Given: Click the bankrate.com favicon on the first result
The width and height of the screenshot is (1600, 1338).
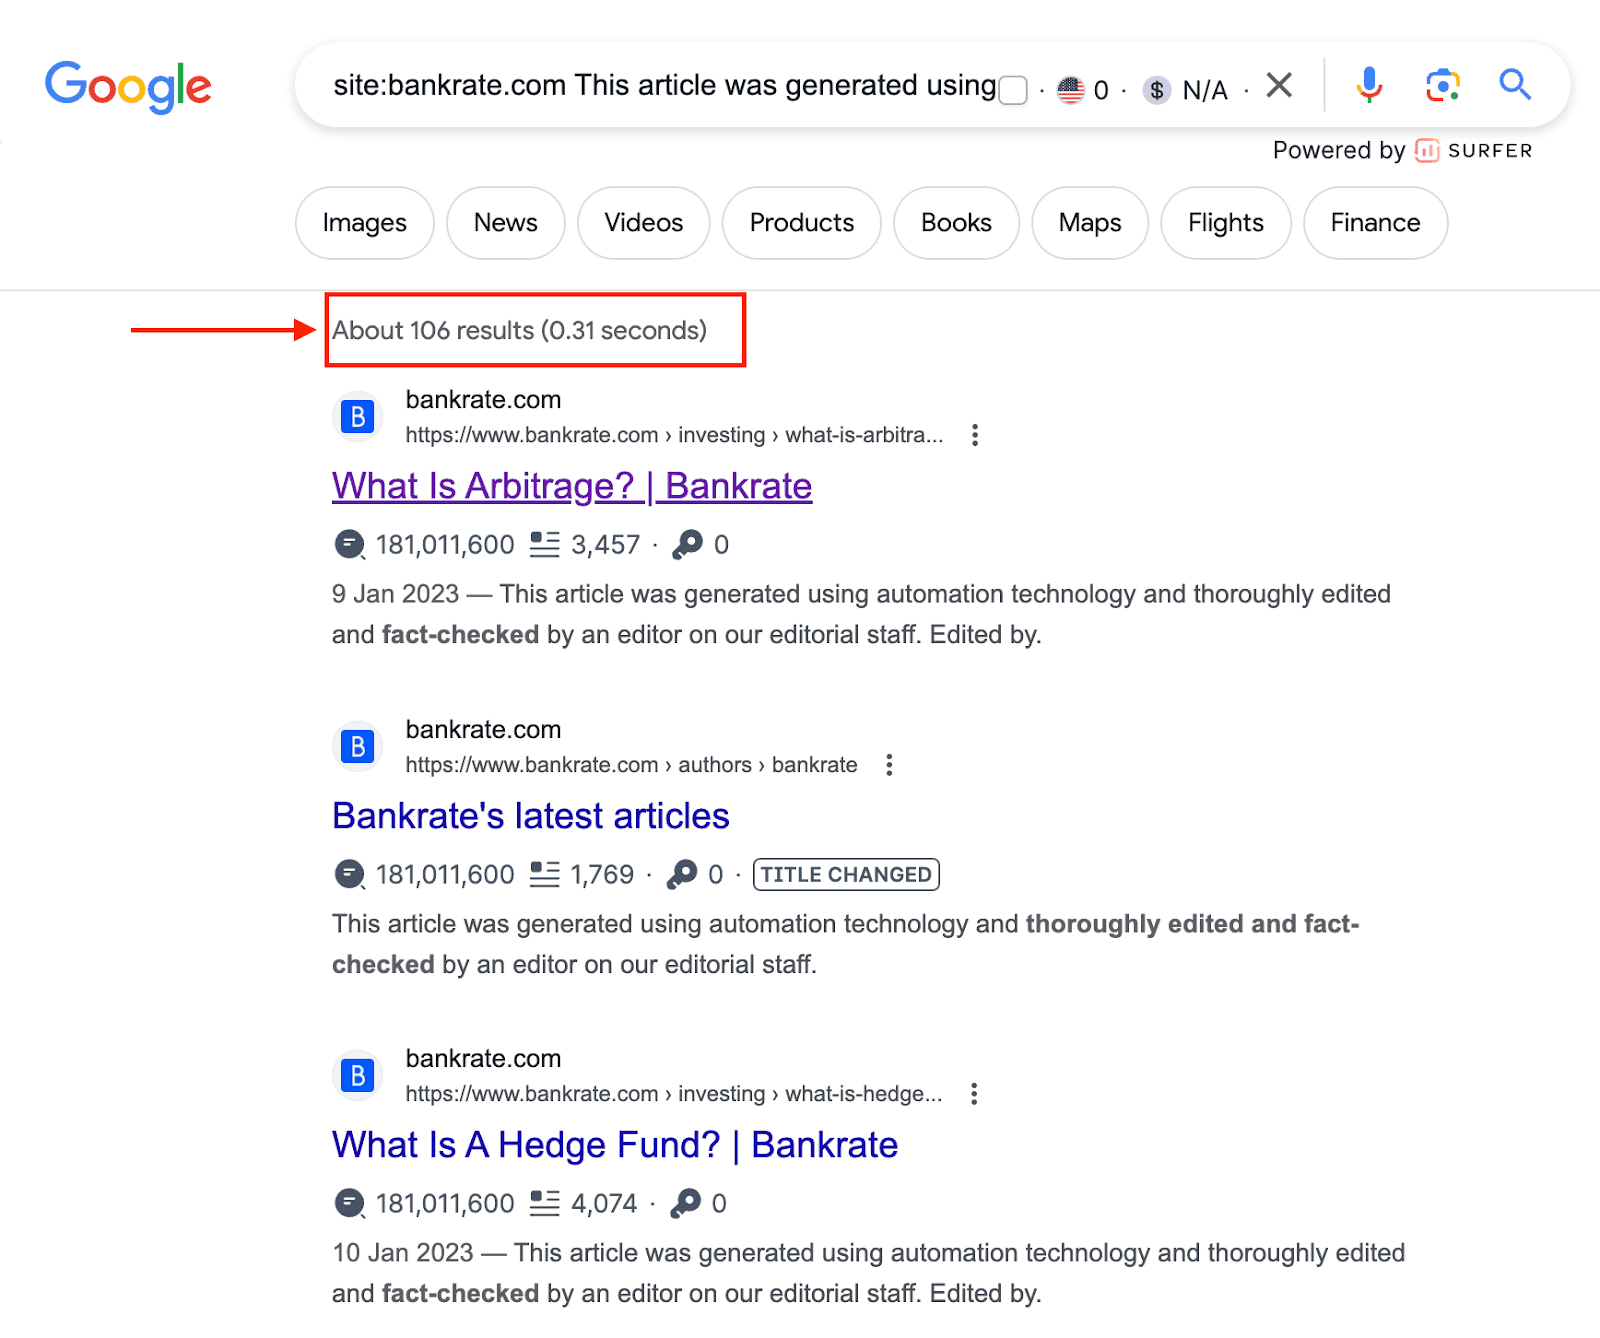Looking at the screenshot, I should click(x=356, y=415).
